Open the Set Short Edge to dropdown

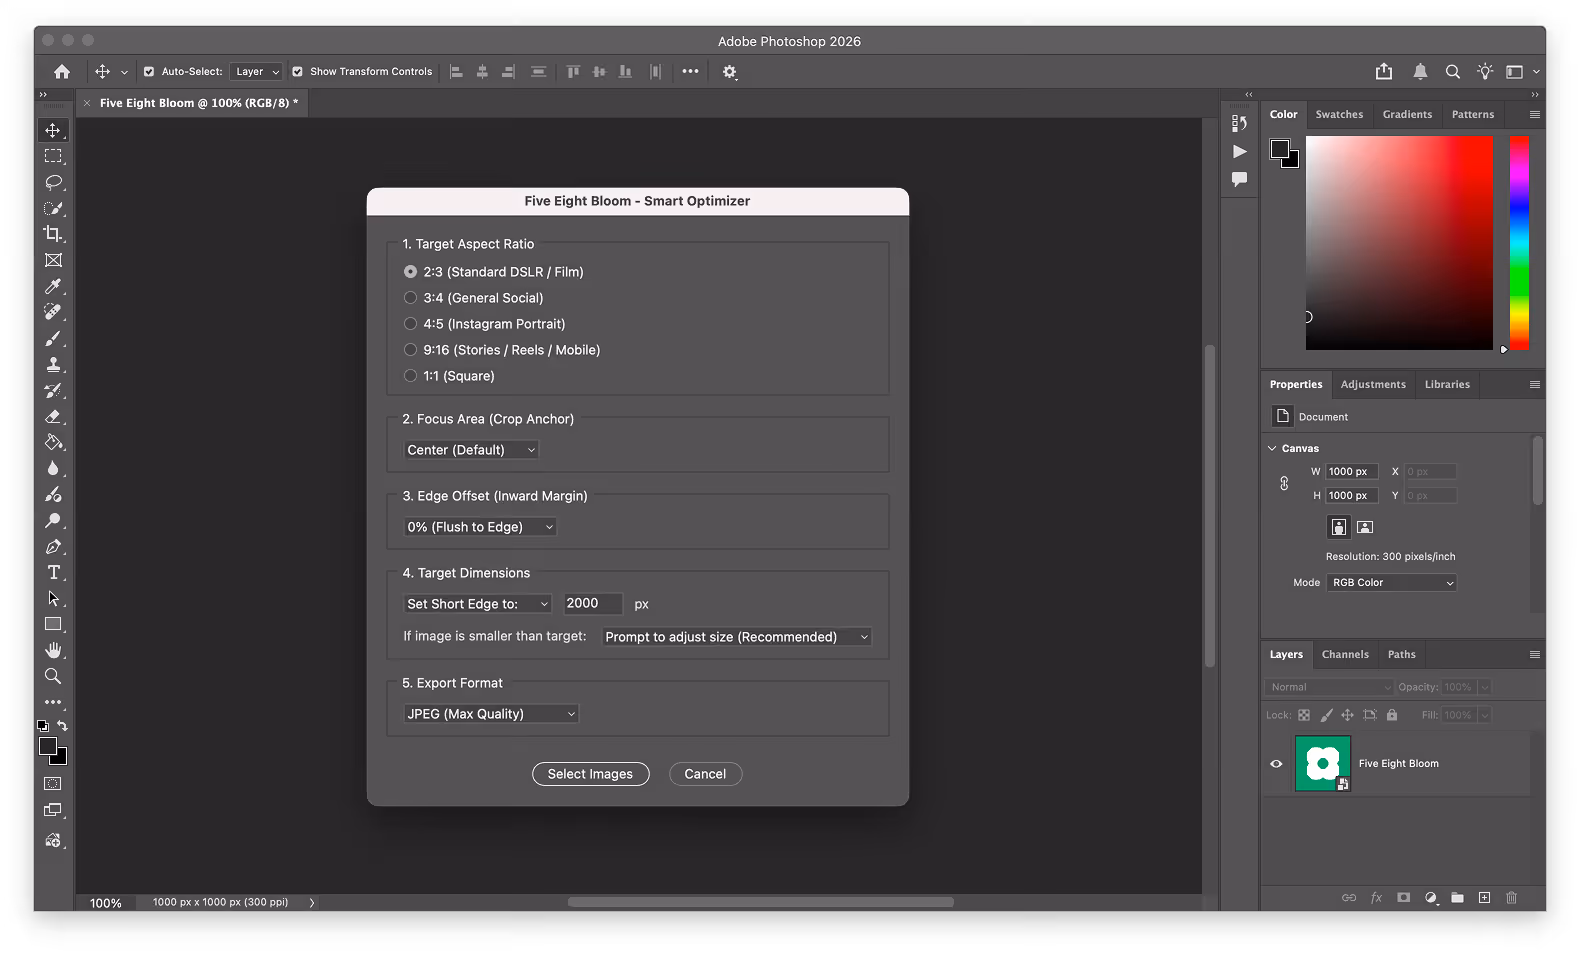[x=477, y=604]
